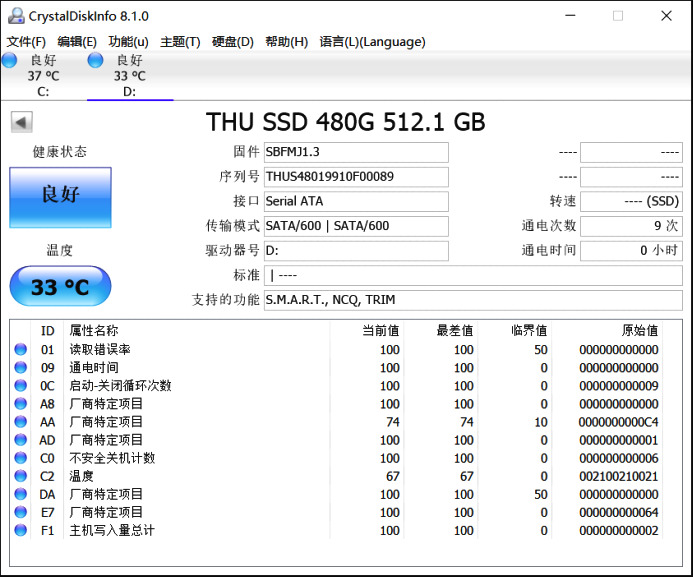Click threshold value 50 in DA row
693x577 pixels.
pyautogui.click(x=541, y=494)
